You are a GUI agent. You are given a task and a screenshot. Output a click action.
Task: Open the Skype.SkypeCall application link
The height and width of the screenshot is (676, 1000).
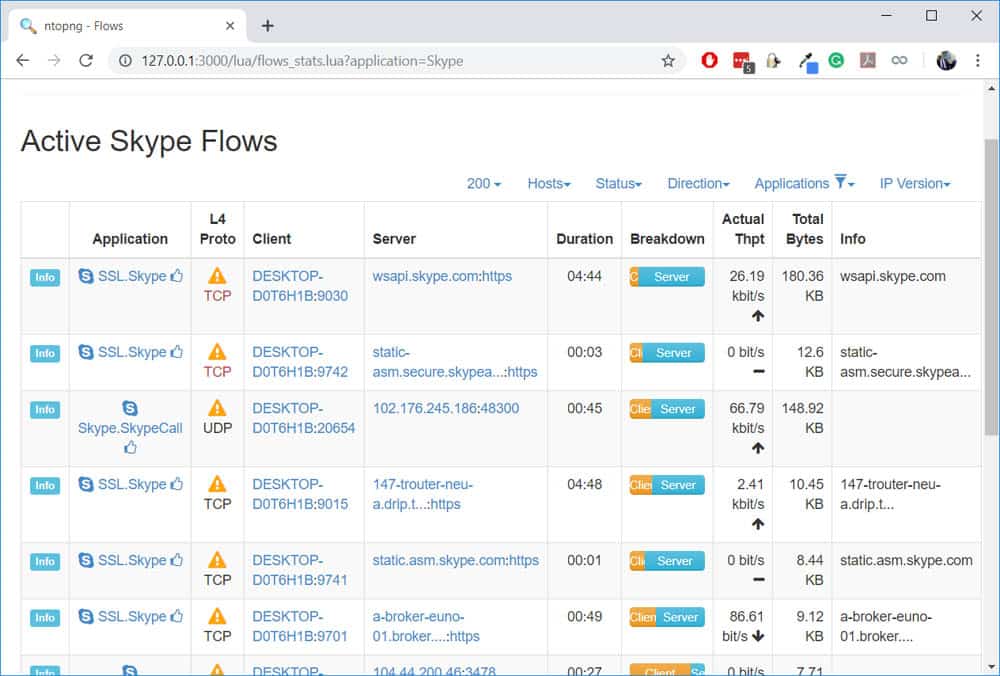(130, 428)
